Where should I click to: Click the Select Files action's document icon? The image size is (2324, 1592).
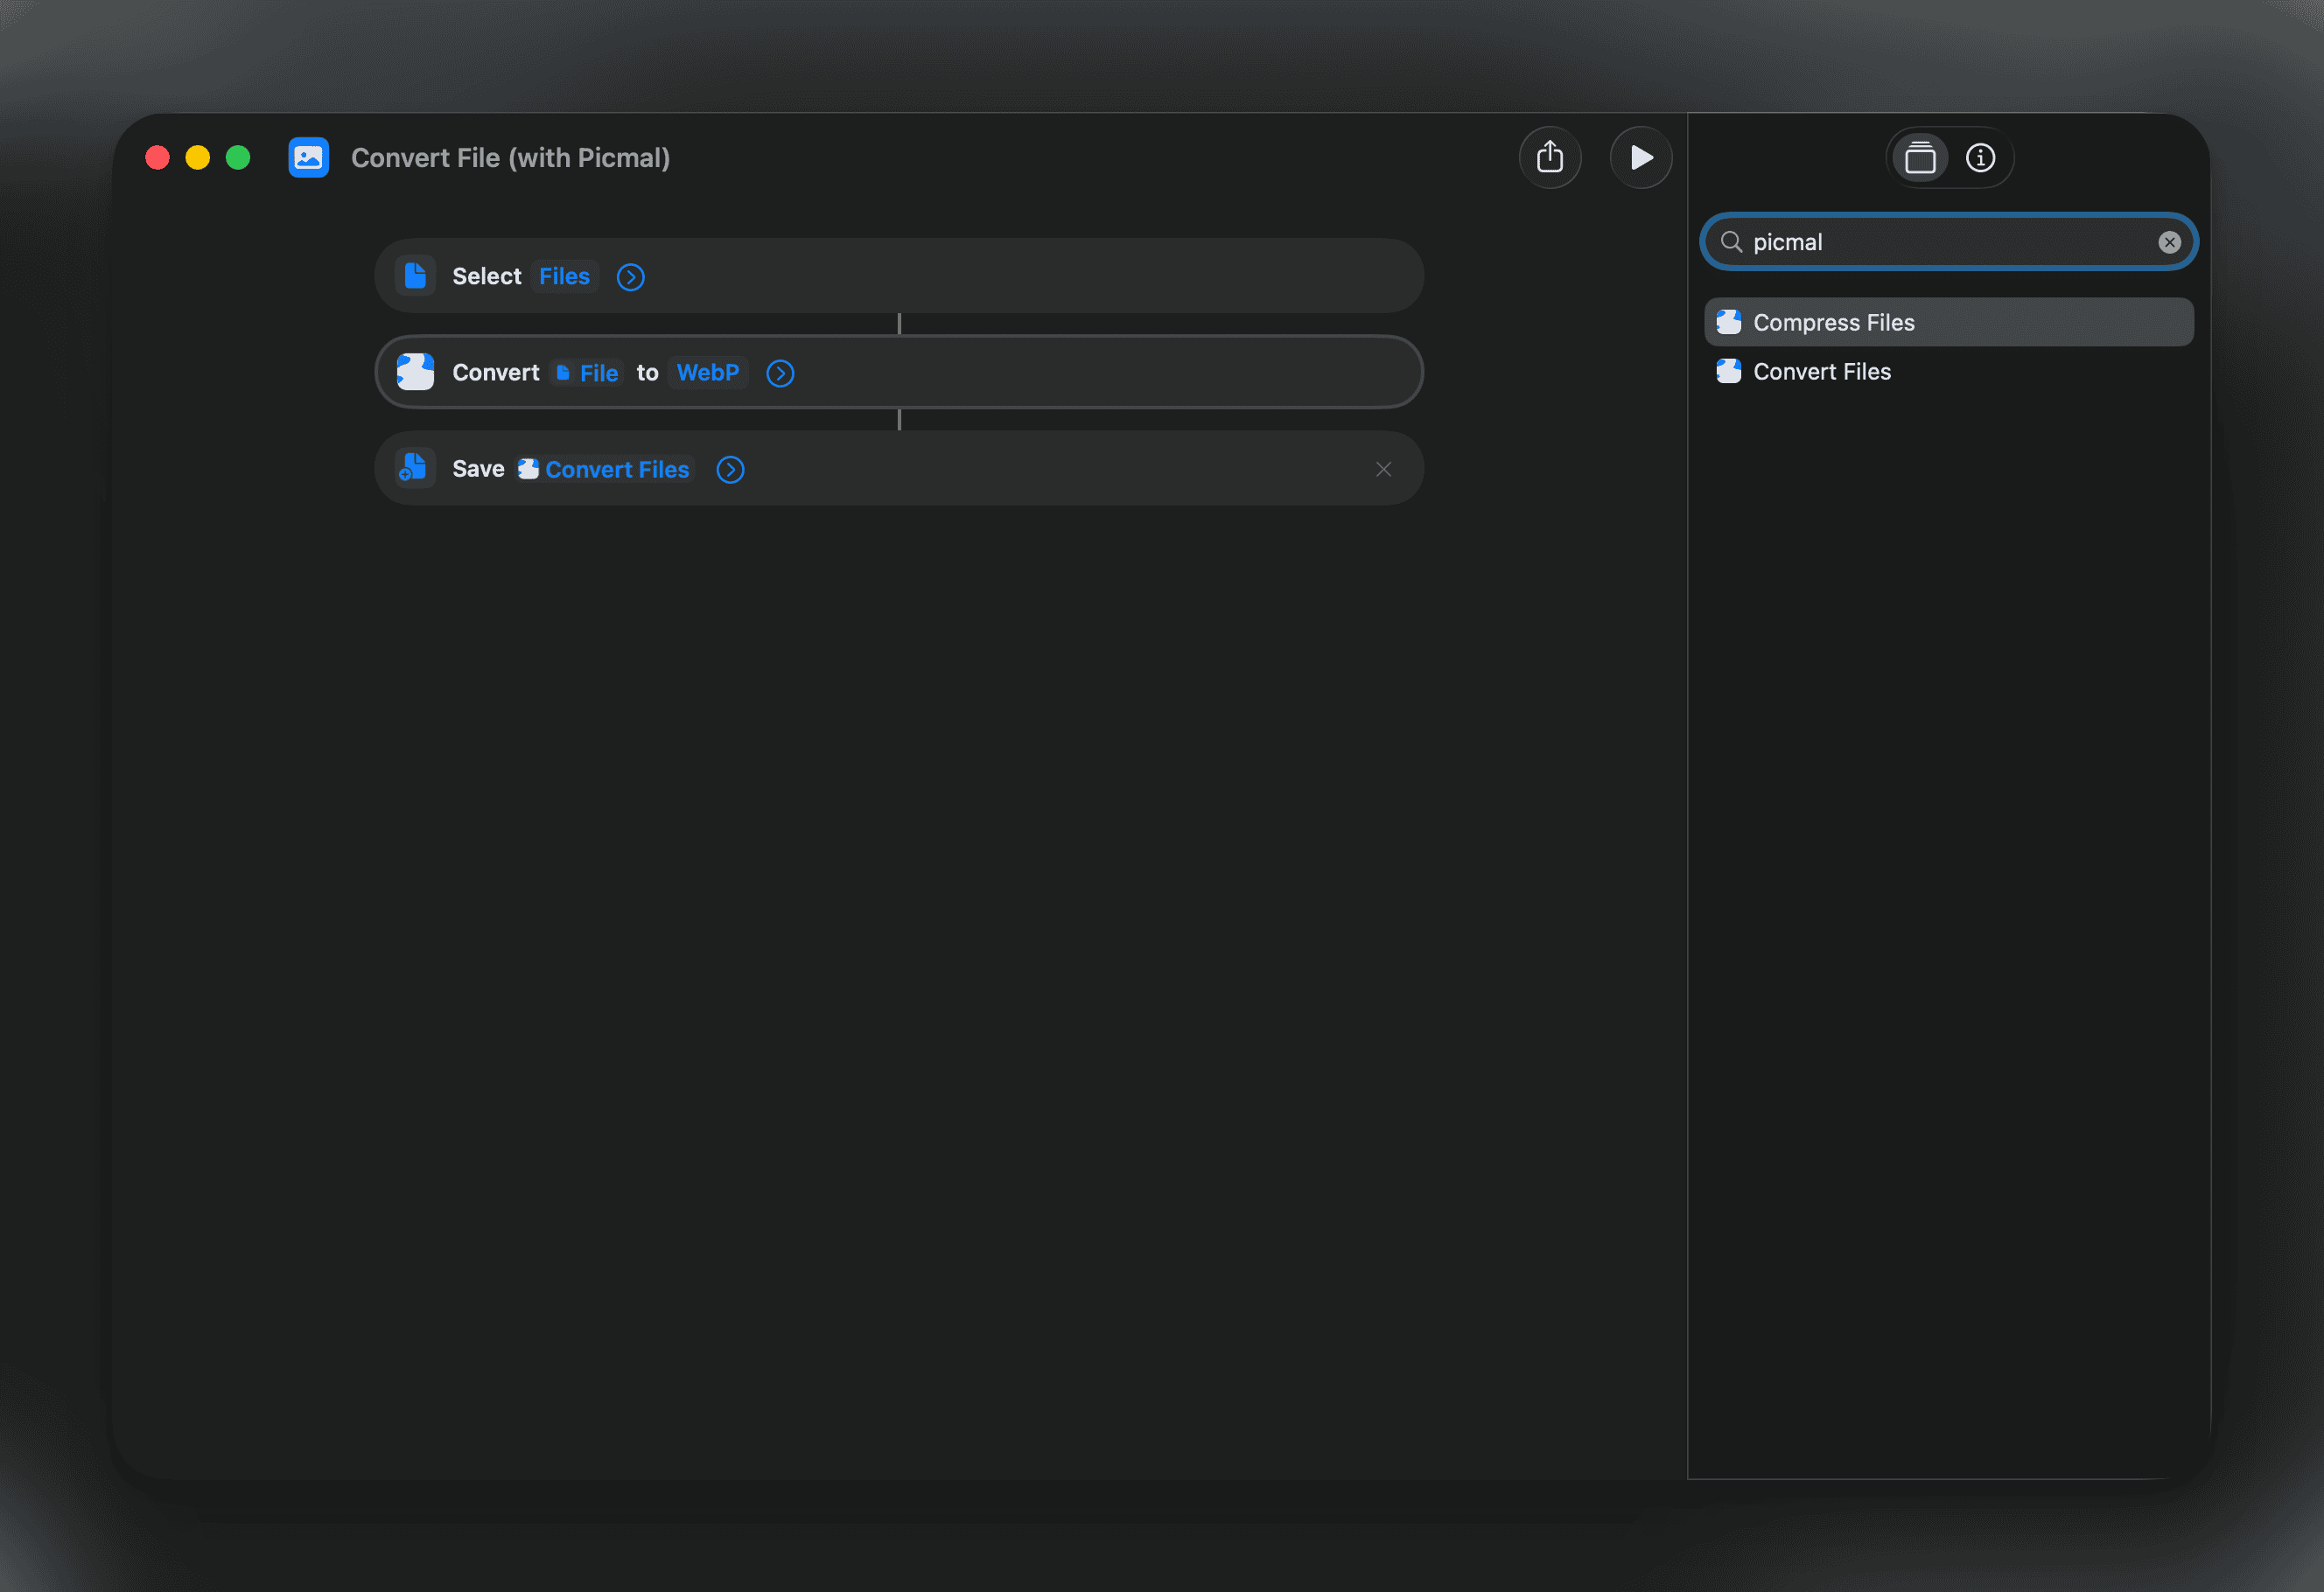click(415, 276)
